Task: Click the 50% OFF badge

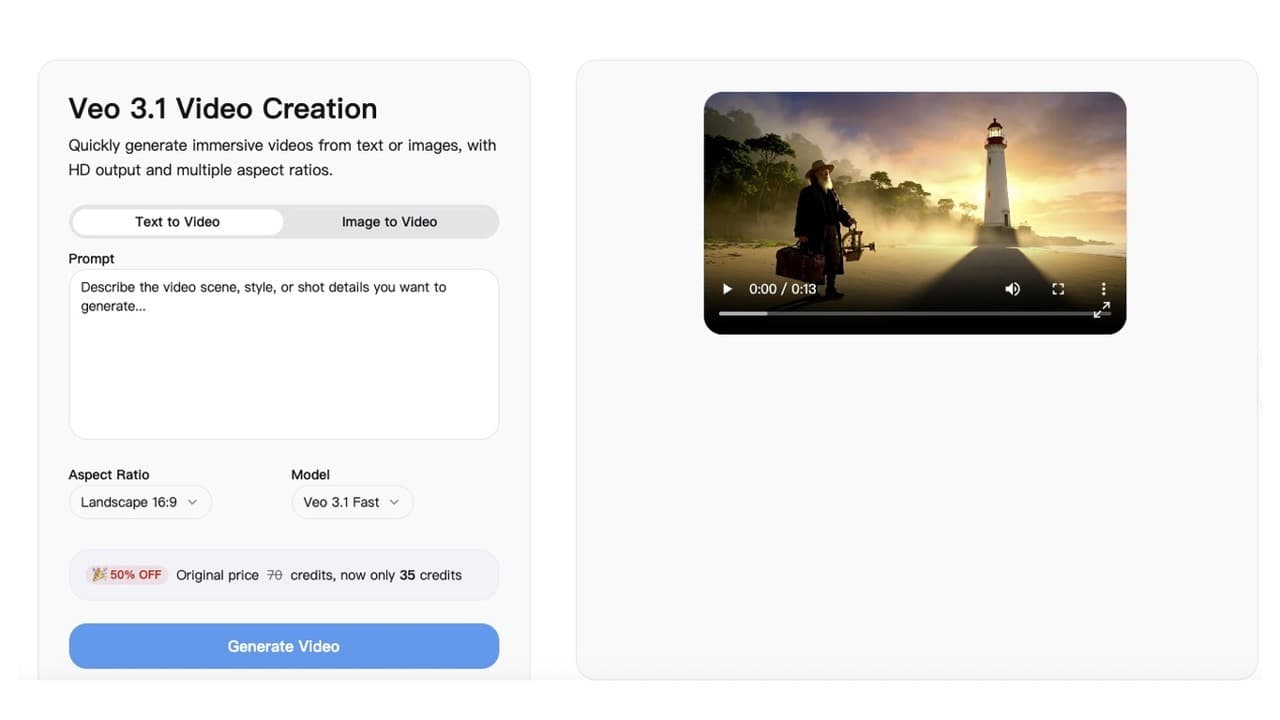Action: [125, 574]
